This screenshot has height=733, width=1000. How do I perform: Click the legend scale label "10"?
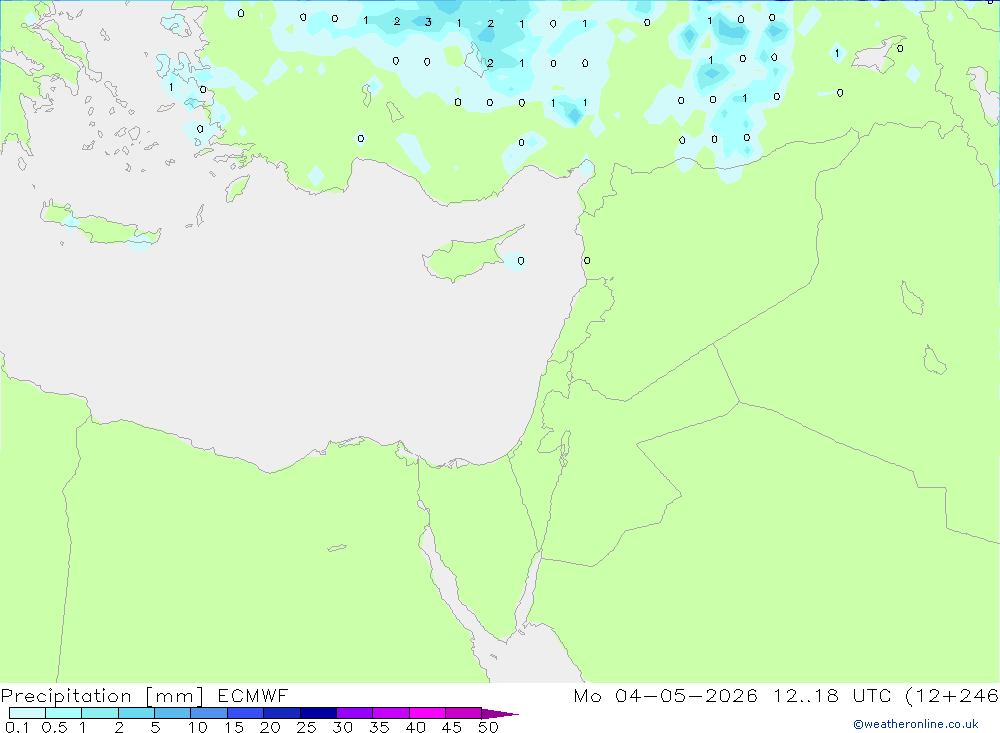point(198,727)
